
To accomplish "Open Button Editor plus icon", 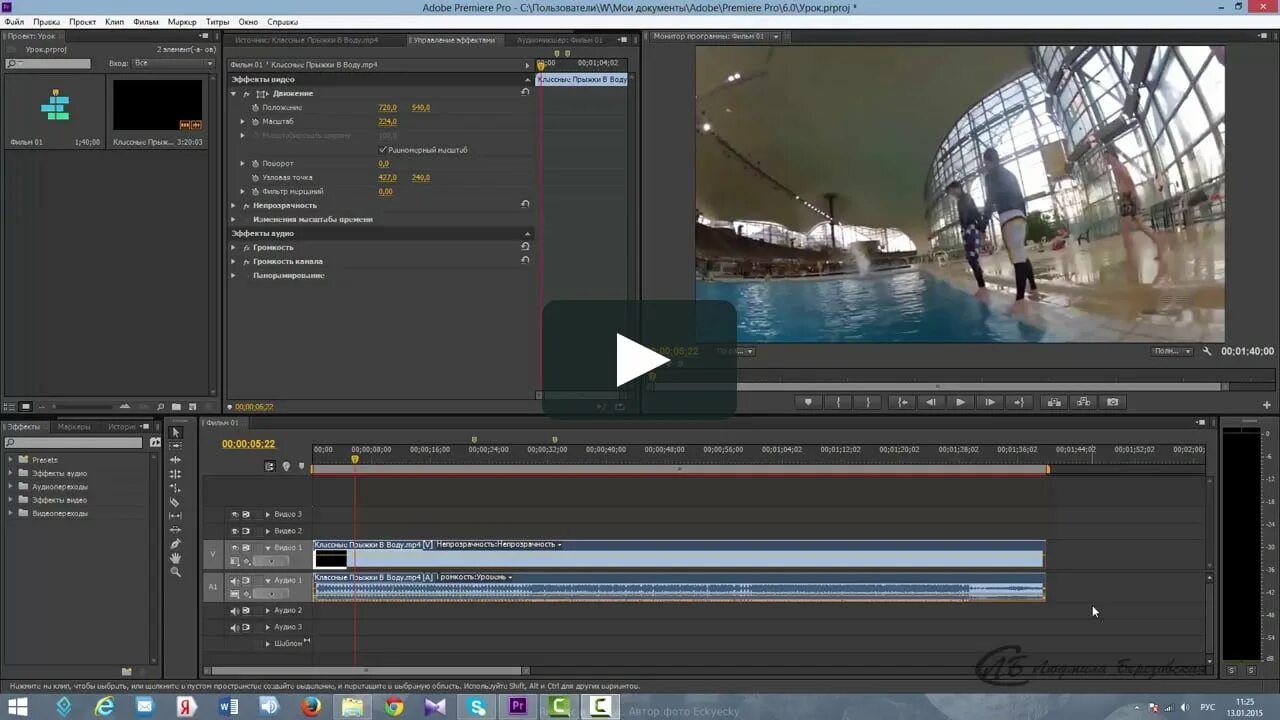I will (1267, 405).
